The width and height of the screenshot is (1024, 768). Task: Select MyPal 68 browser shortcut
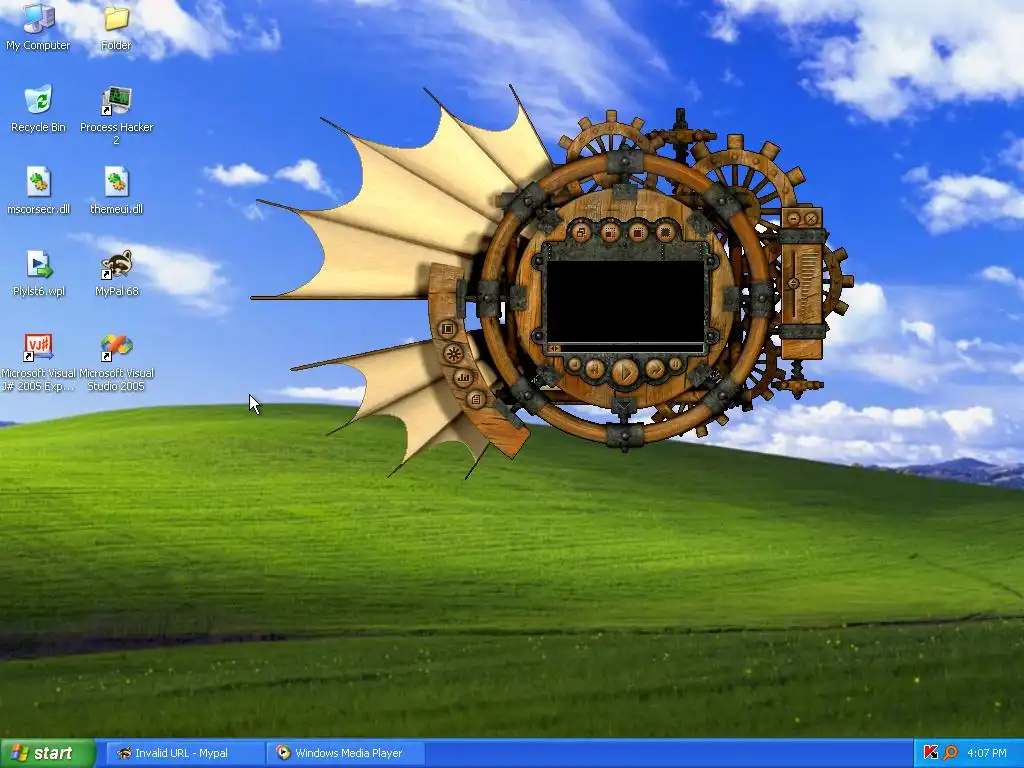[x=117, y=273]
